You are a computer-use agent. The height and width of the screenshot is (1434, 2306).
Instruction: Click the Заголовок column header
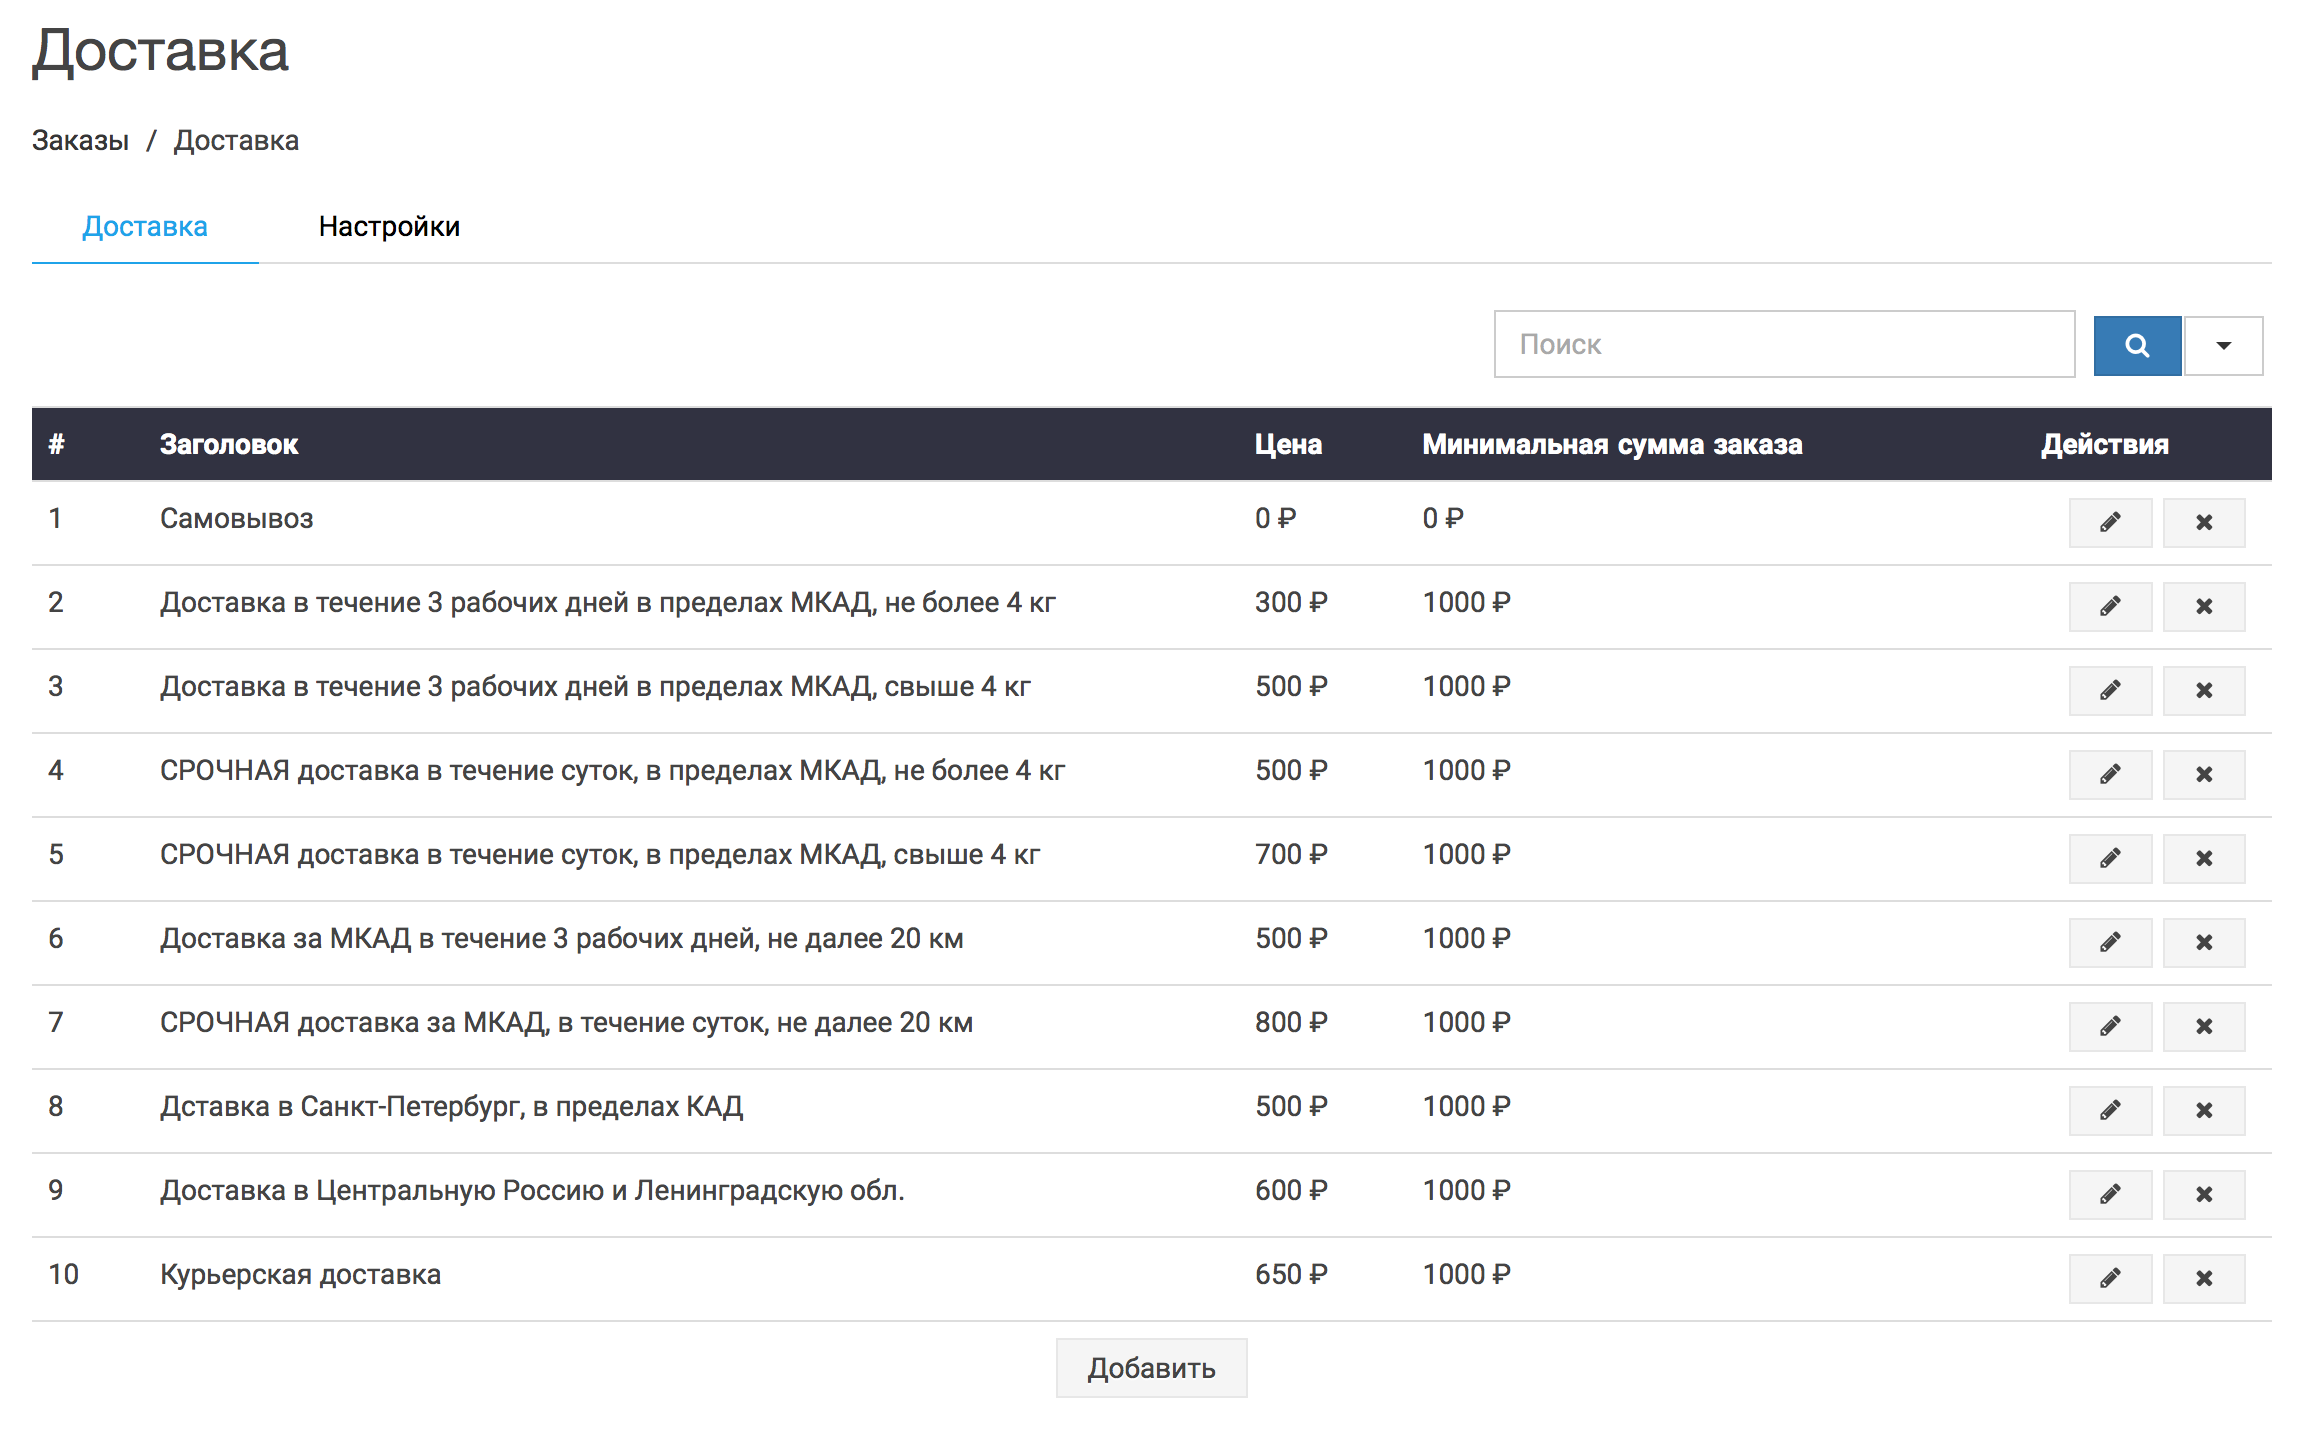click(229, 444)
